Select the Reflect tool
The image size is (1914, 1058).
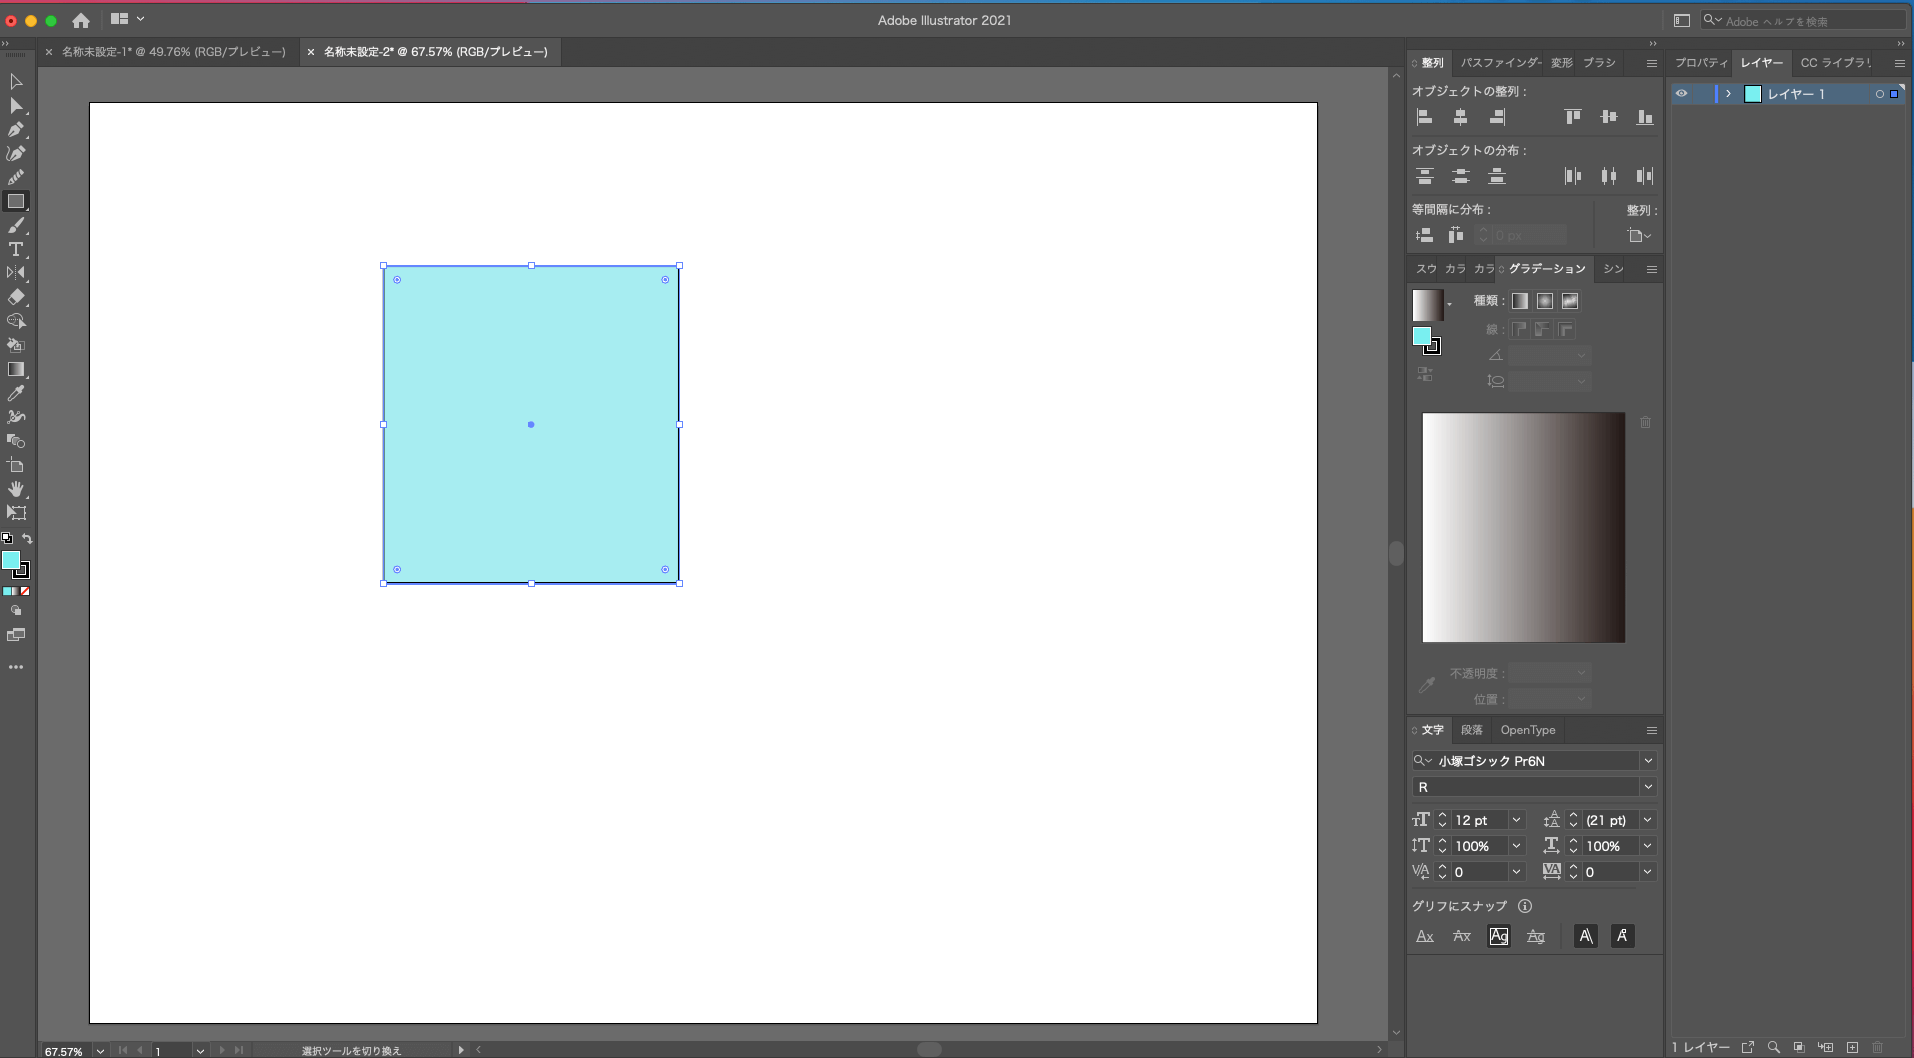pos(16,273)
